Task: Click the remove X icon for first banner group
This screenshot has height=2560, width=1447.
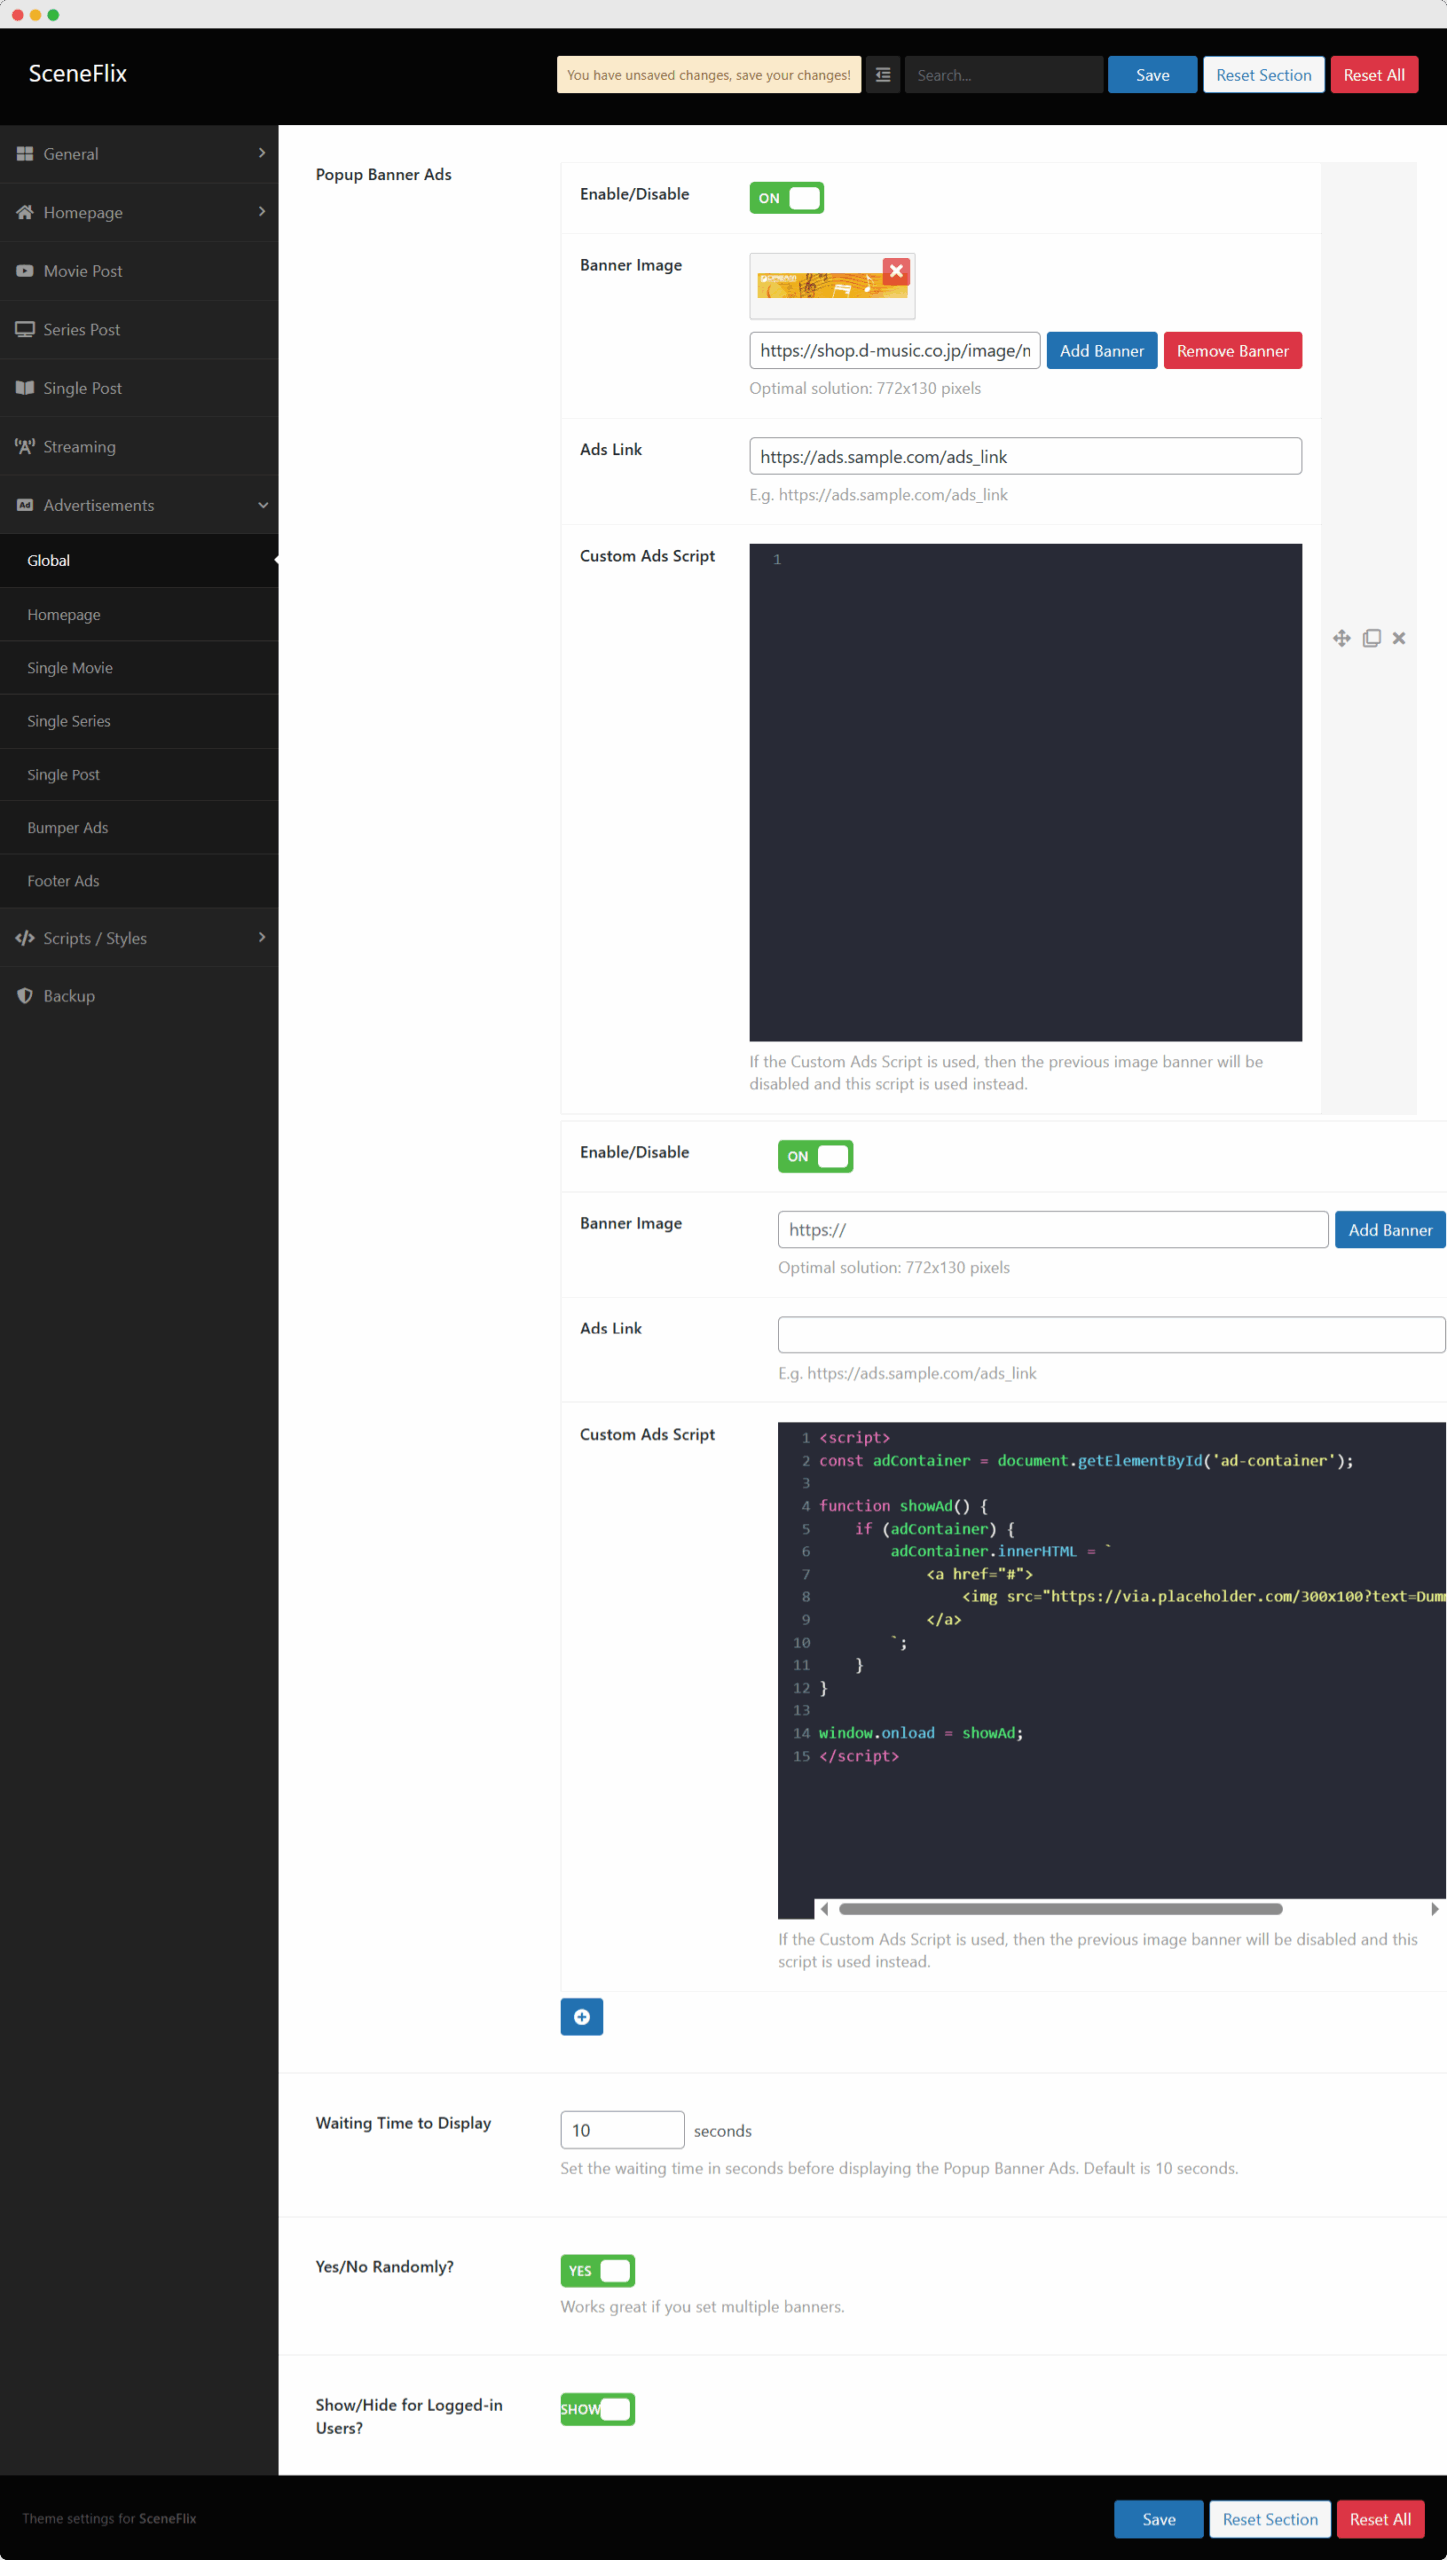Action: coord(1399,638)
